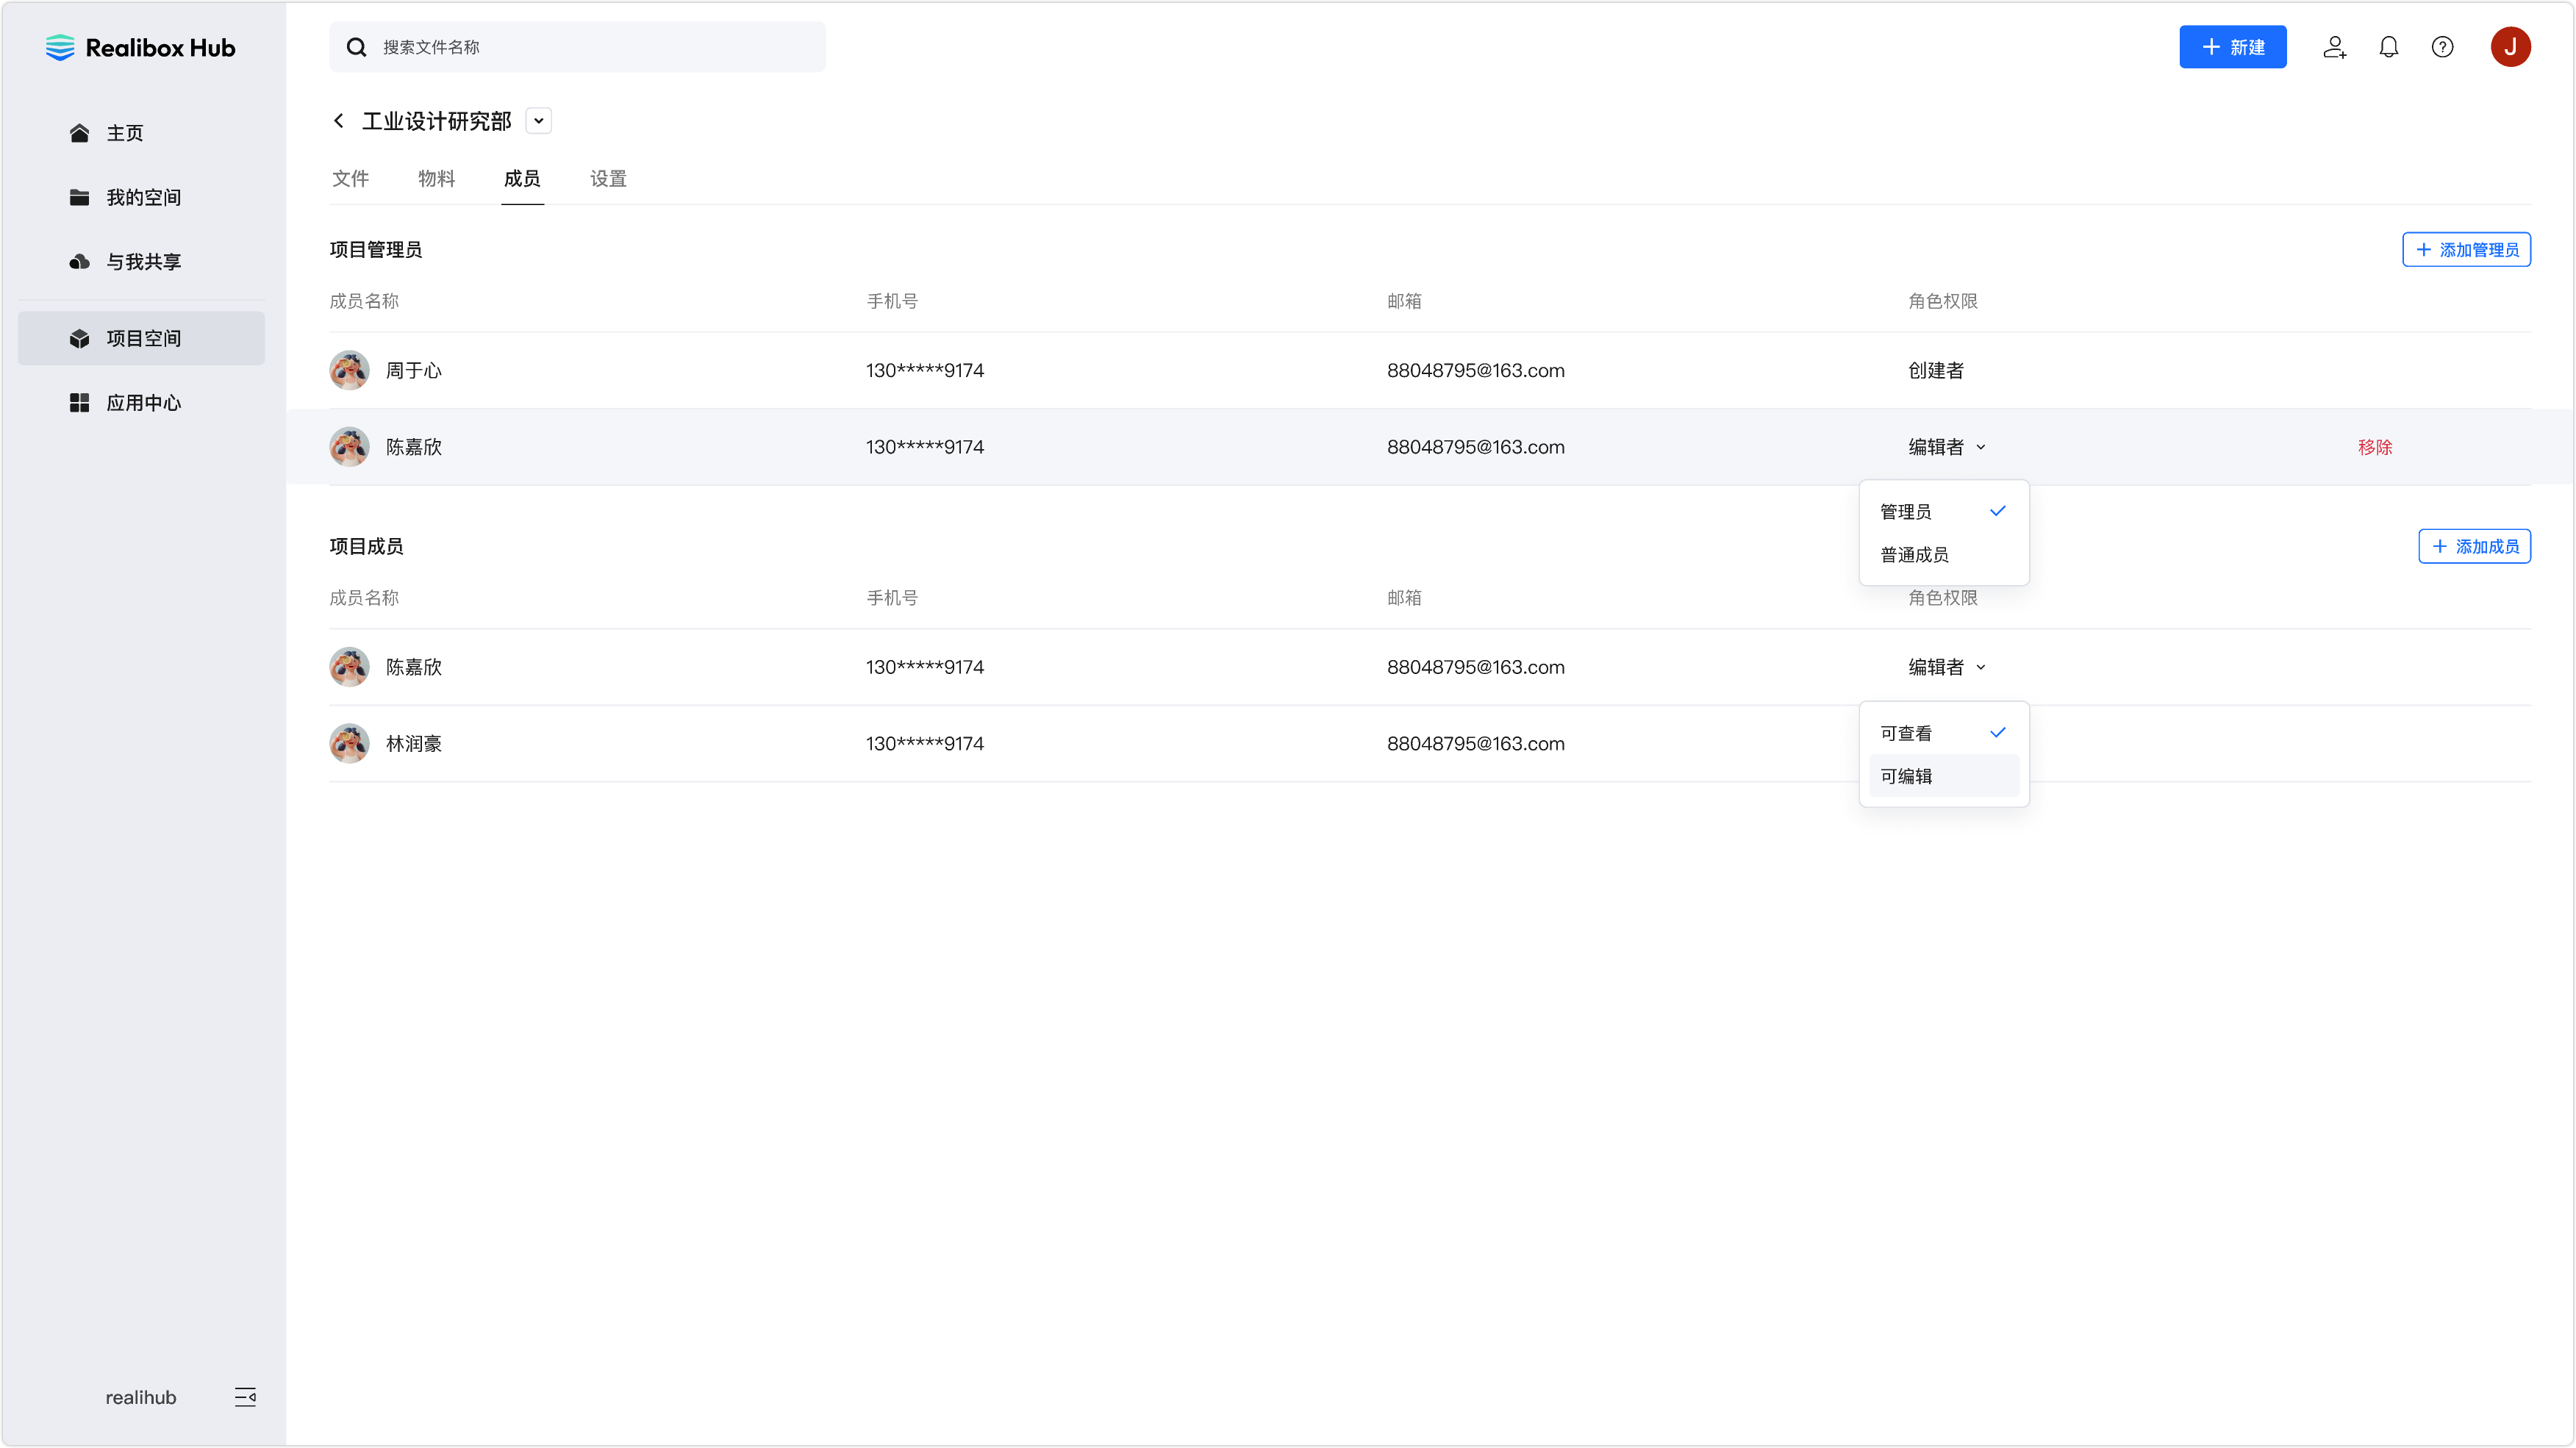This screenshot has height=1448, width=2576.
Task: Click 周于心 avatar in manager list
Action: coord(349,371)
